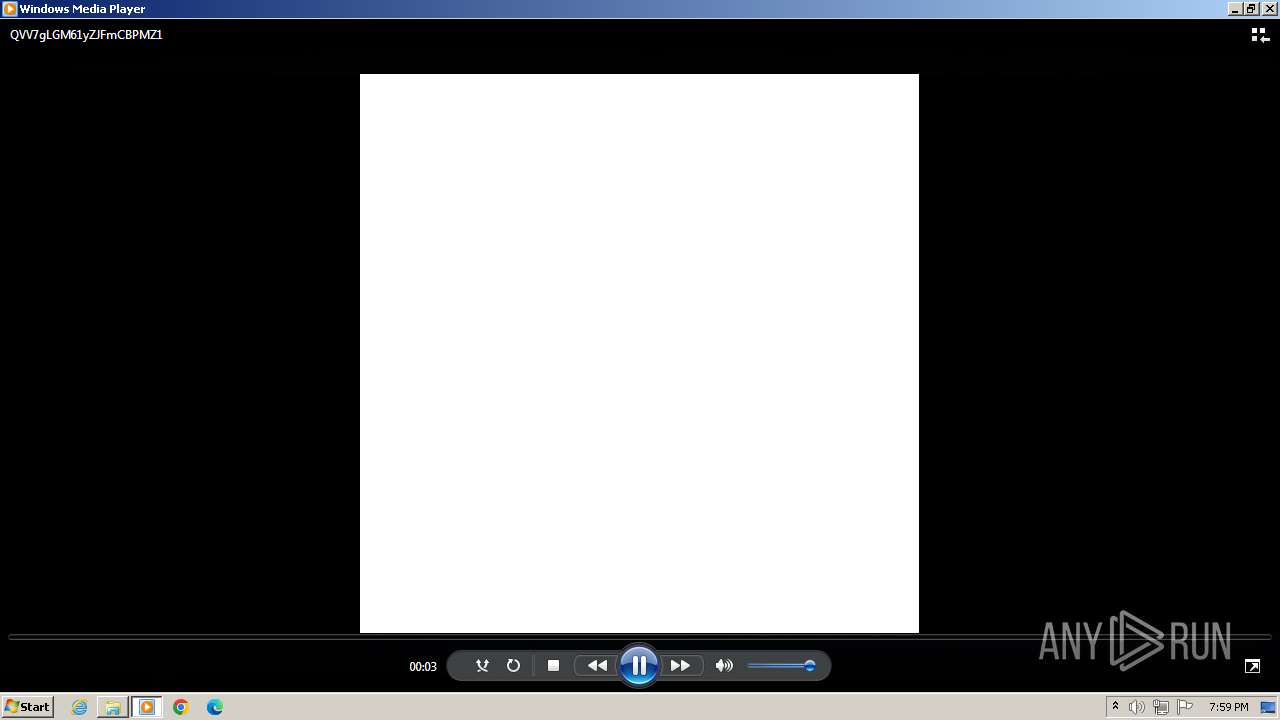Fast forward using the next button
Screen dimensions: 1280x720
[680, 665]
